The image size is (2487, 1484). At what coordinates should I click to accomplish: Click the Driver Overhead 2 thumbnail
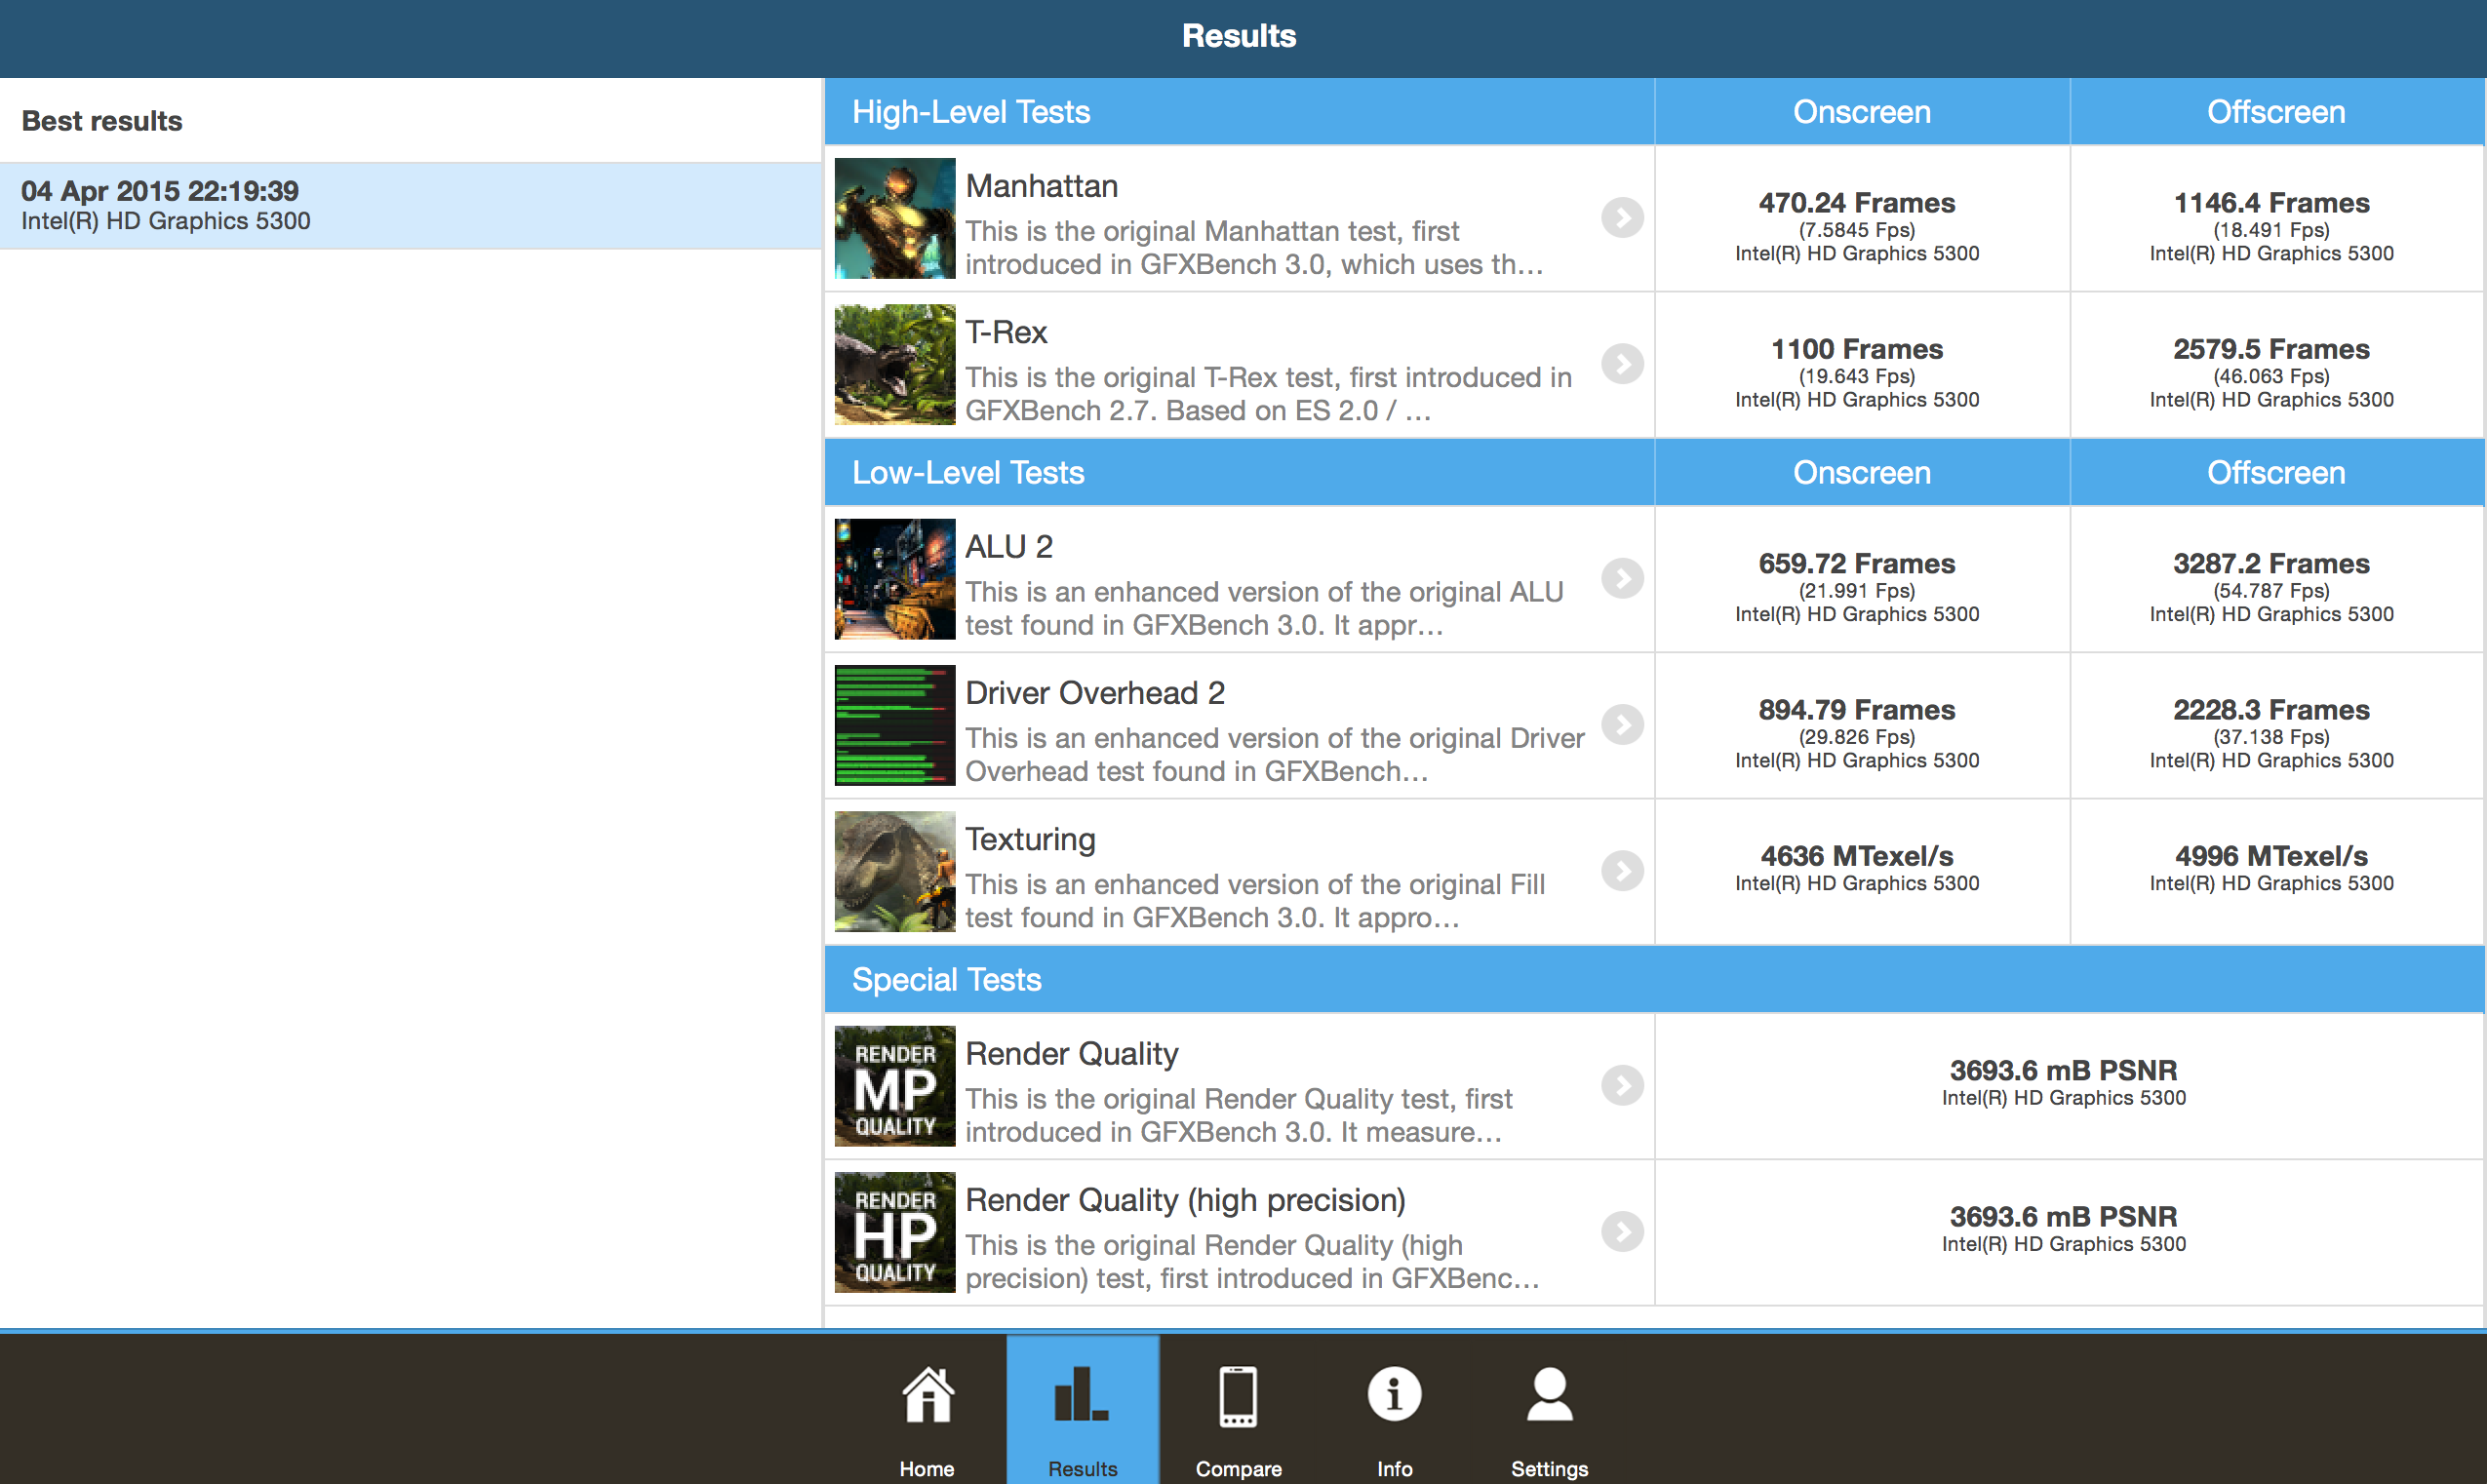894,725
